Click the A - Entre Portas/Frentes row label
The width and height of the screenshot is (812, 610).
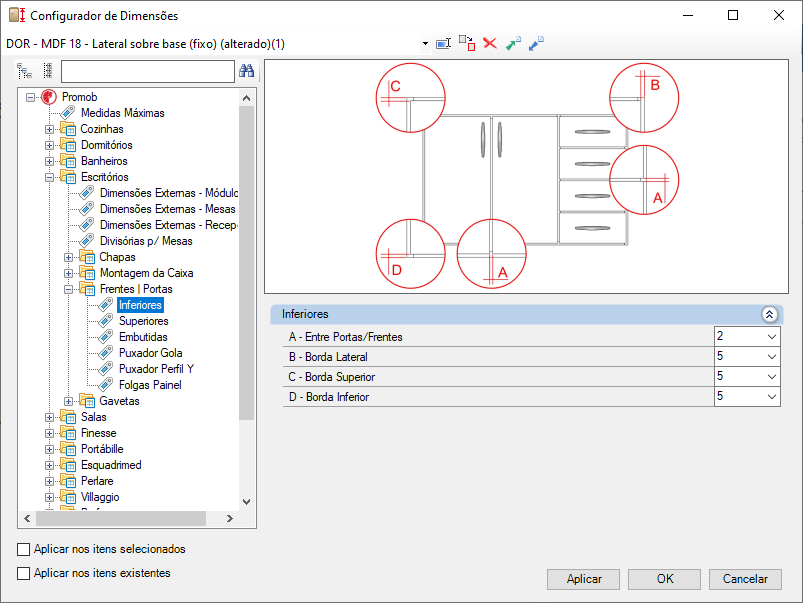coord(345,337)
